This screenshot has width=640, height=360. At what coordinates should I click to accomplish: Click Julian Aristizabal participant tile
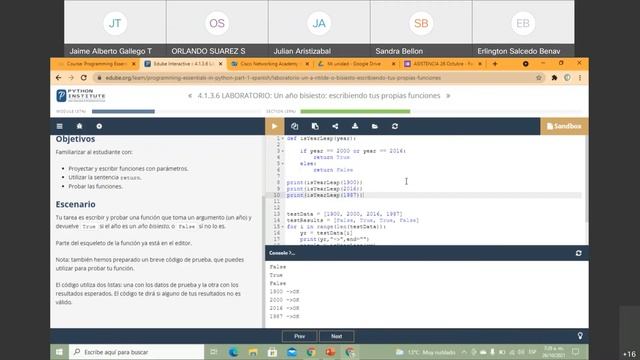(x=319, y=28)
